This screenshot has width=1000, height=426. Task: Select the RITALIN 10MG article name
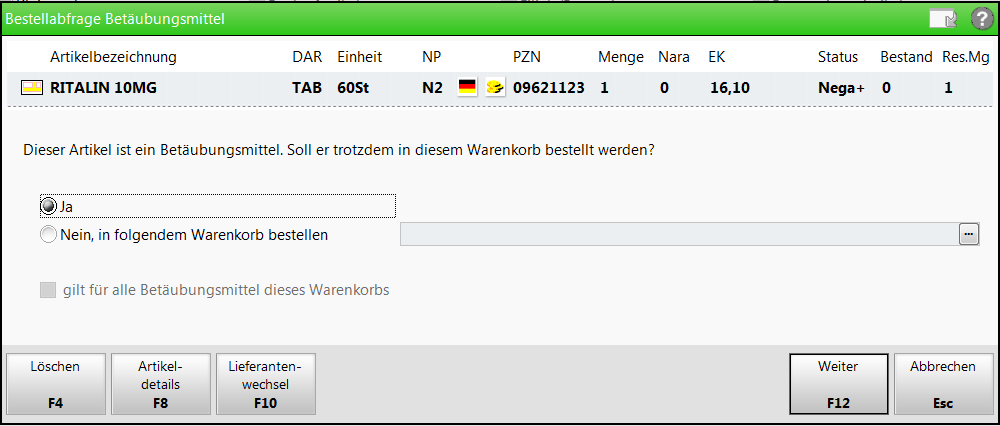coord(103,88)
